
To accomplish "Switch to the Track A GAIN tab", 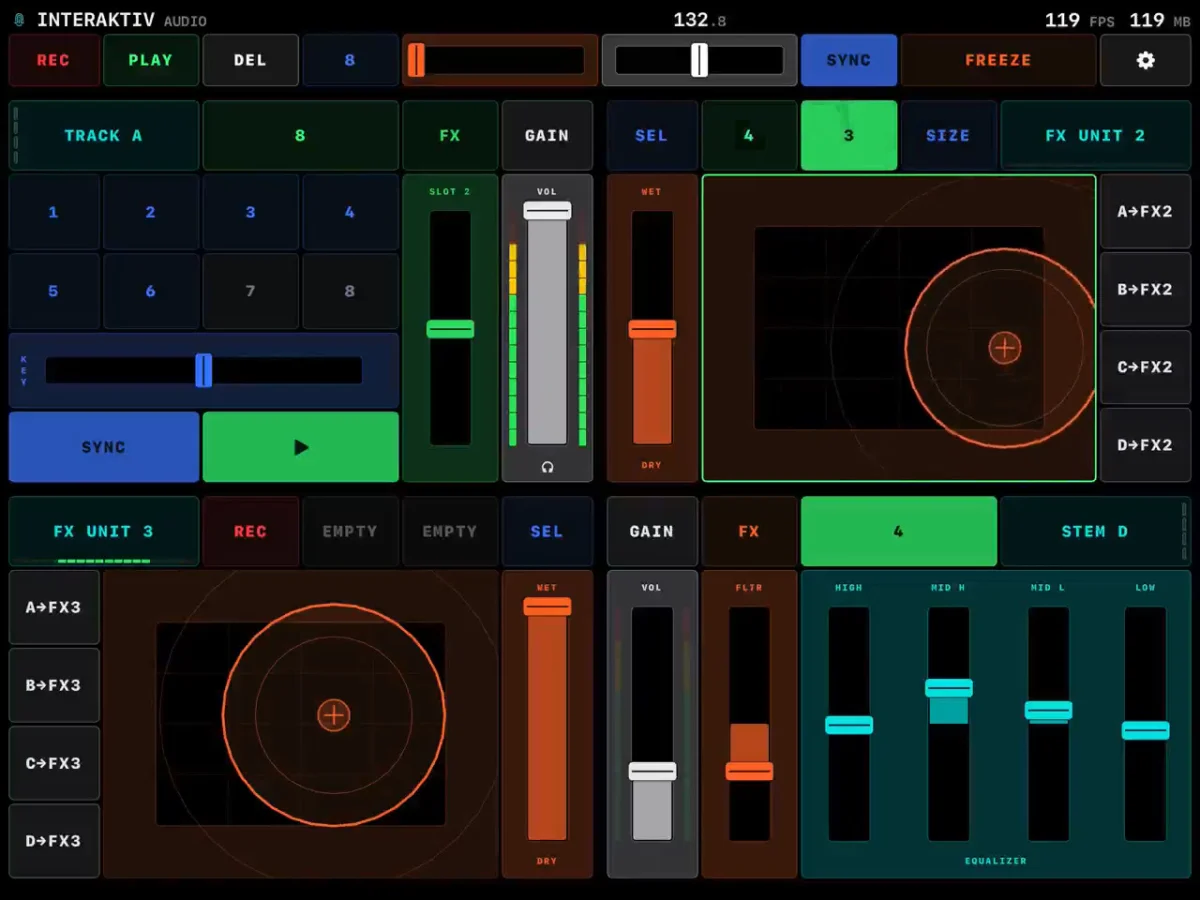I will [547, 135].
